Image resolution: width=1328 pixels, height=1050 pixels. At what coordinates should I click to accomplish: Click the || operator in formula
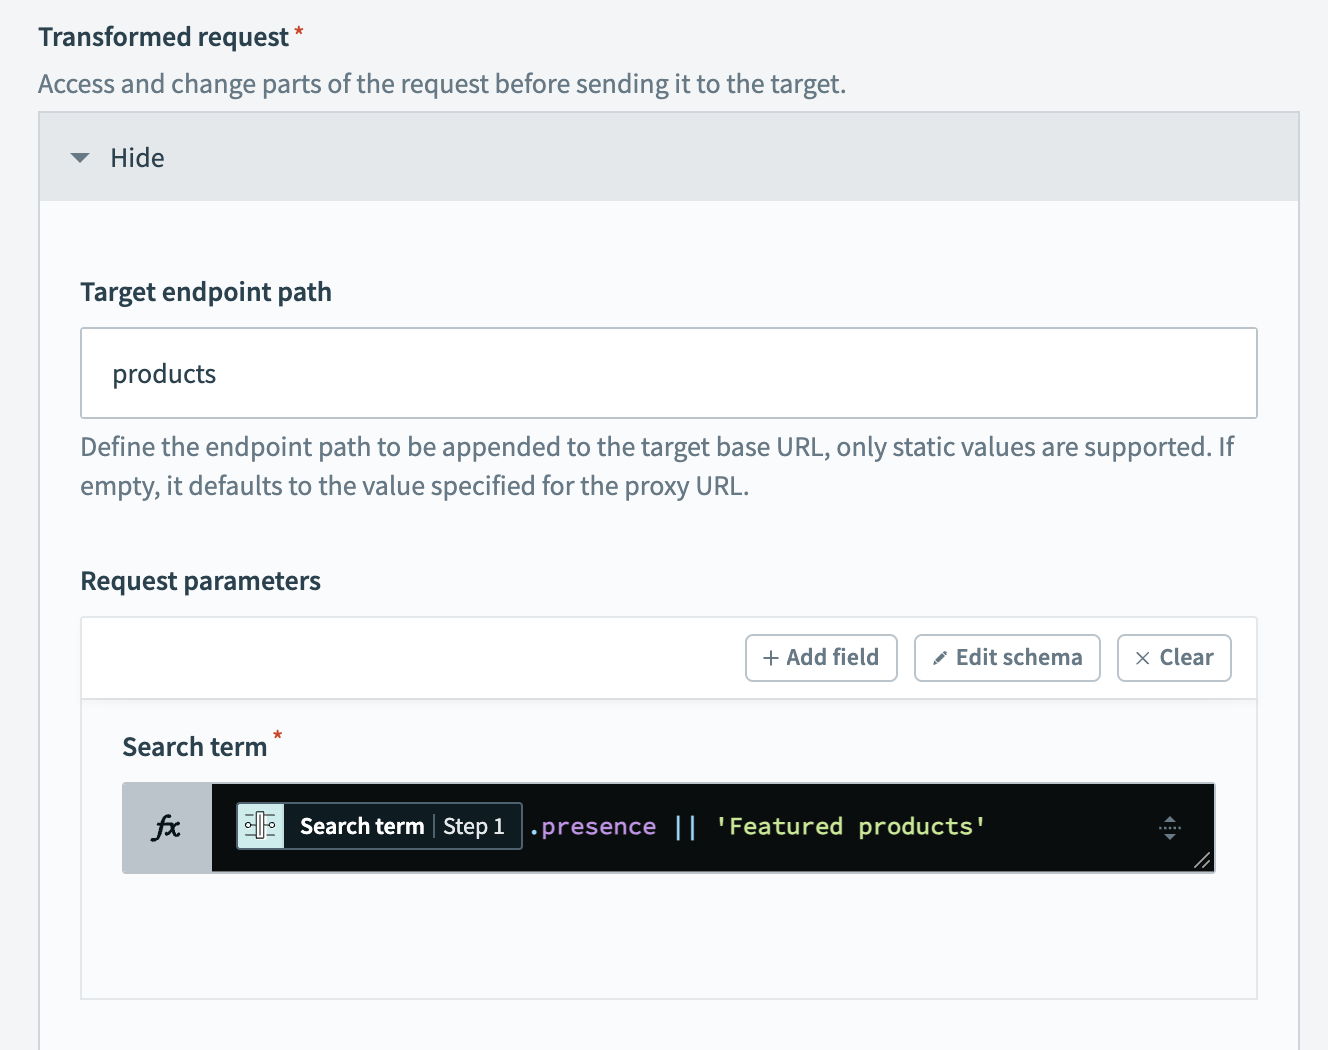[685, 827]
